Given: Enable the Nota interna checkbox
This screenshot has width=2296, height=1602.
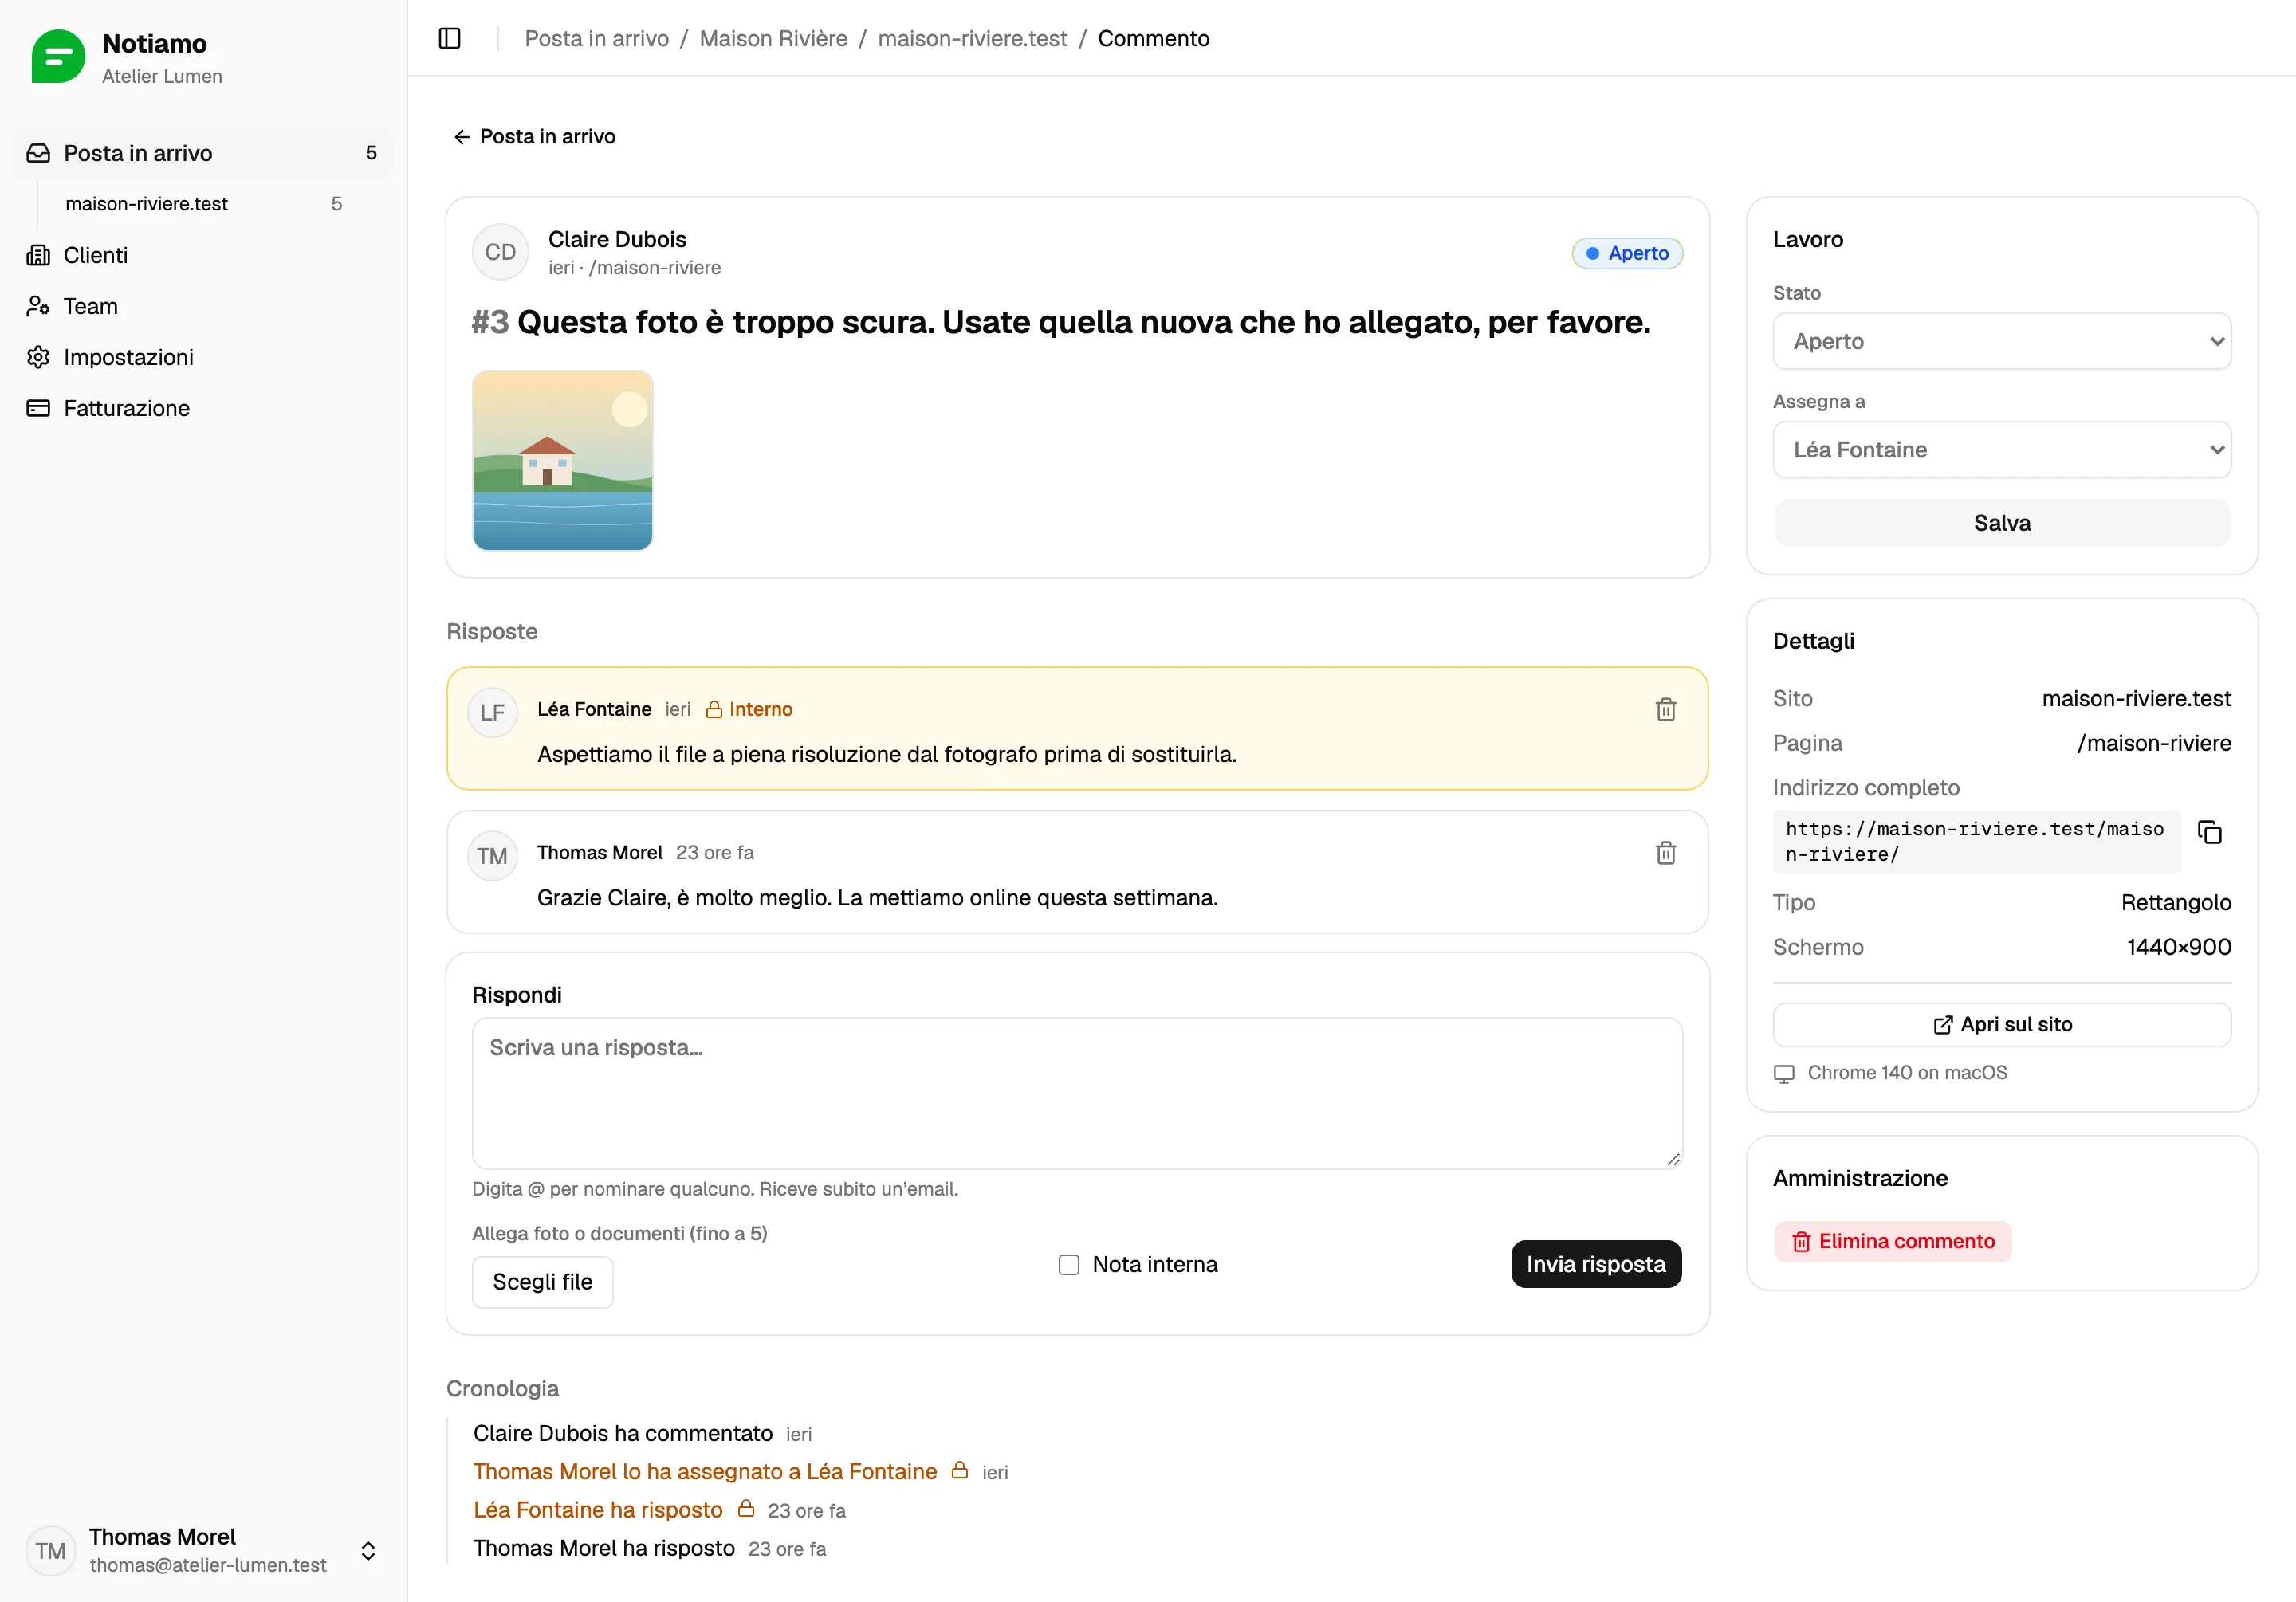Looking at the screenshot, I should tap(1069, 1264).
